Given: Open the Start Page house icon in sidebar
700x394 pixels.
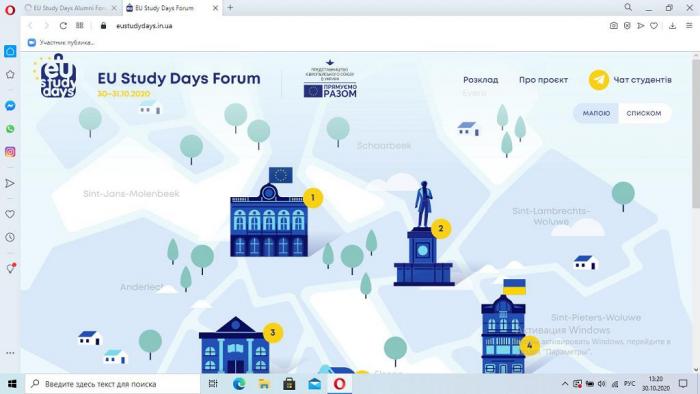Looking at the screenshot, I should (x=10, y=51).
